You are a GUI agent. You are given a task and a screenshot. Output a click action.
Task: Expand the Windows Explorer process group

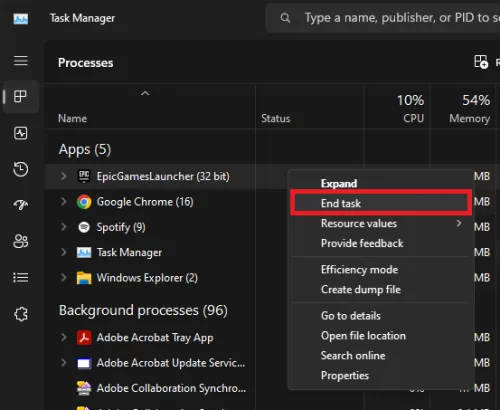(x=64, y=277)
